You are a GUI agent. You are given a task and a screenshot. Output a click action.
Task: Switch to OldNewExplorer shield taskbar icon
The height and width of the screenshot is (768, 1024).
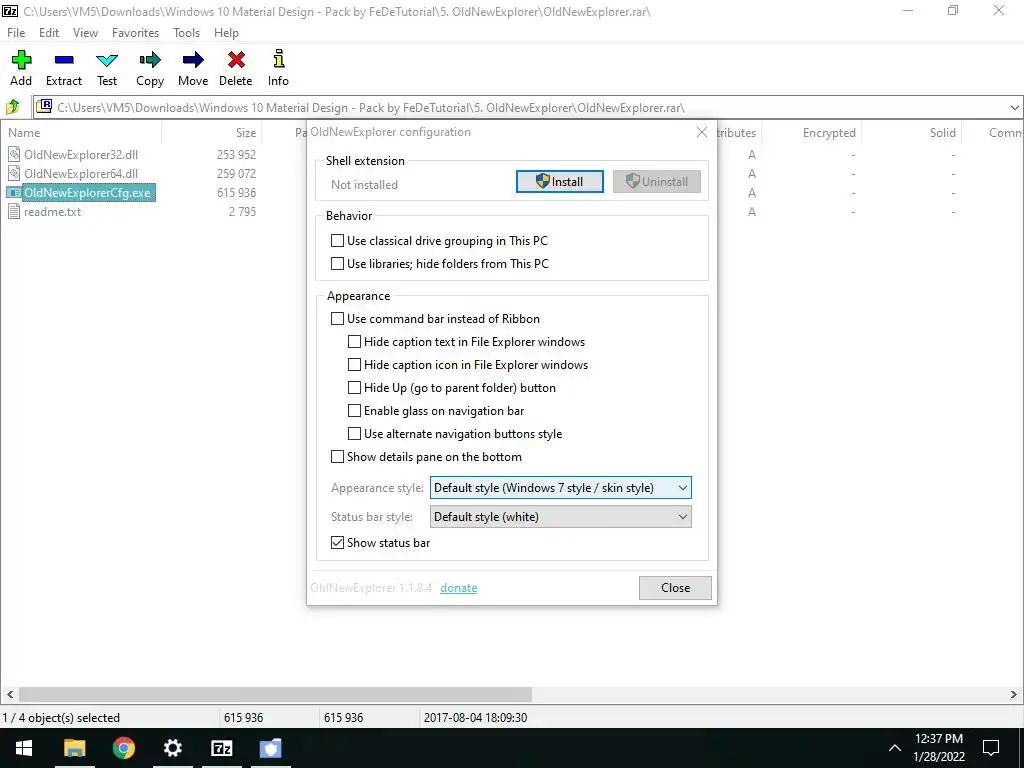[x=270, y=748]
